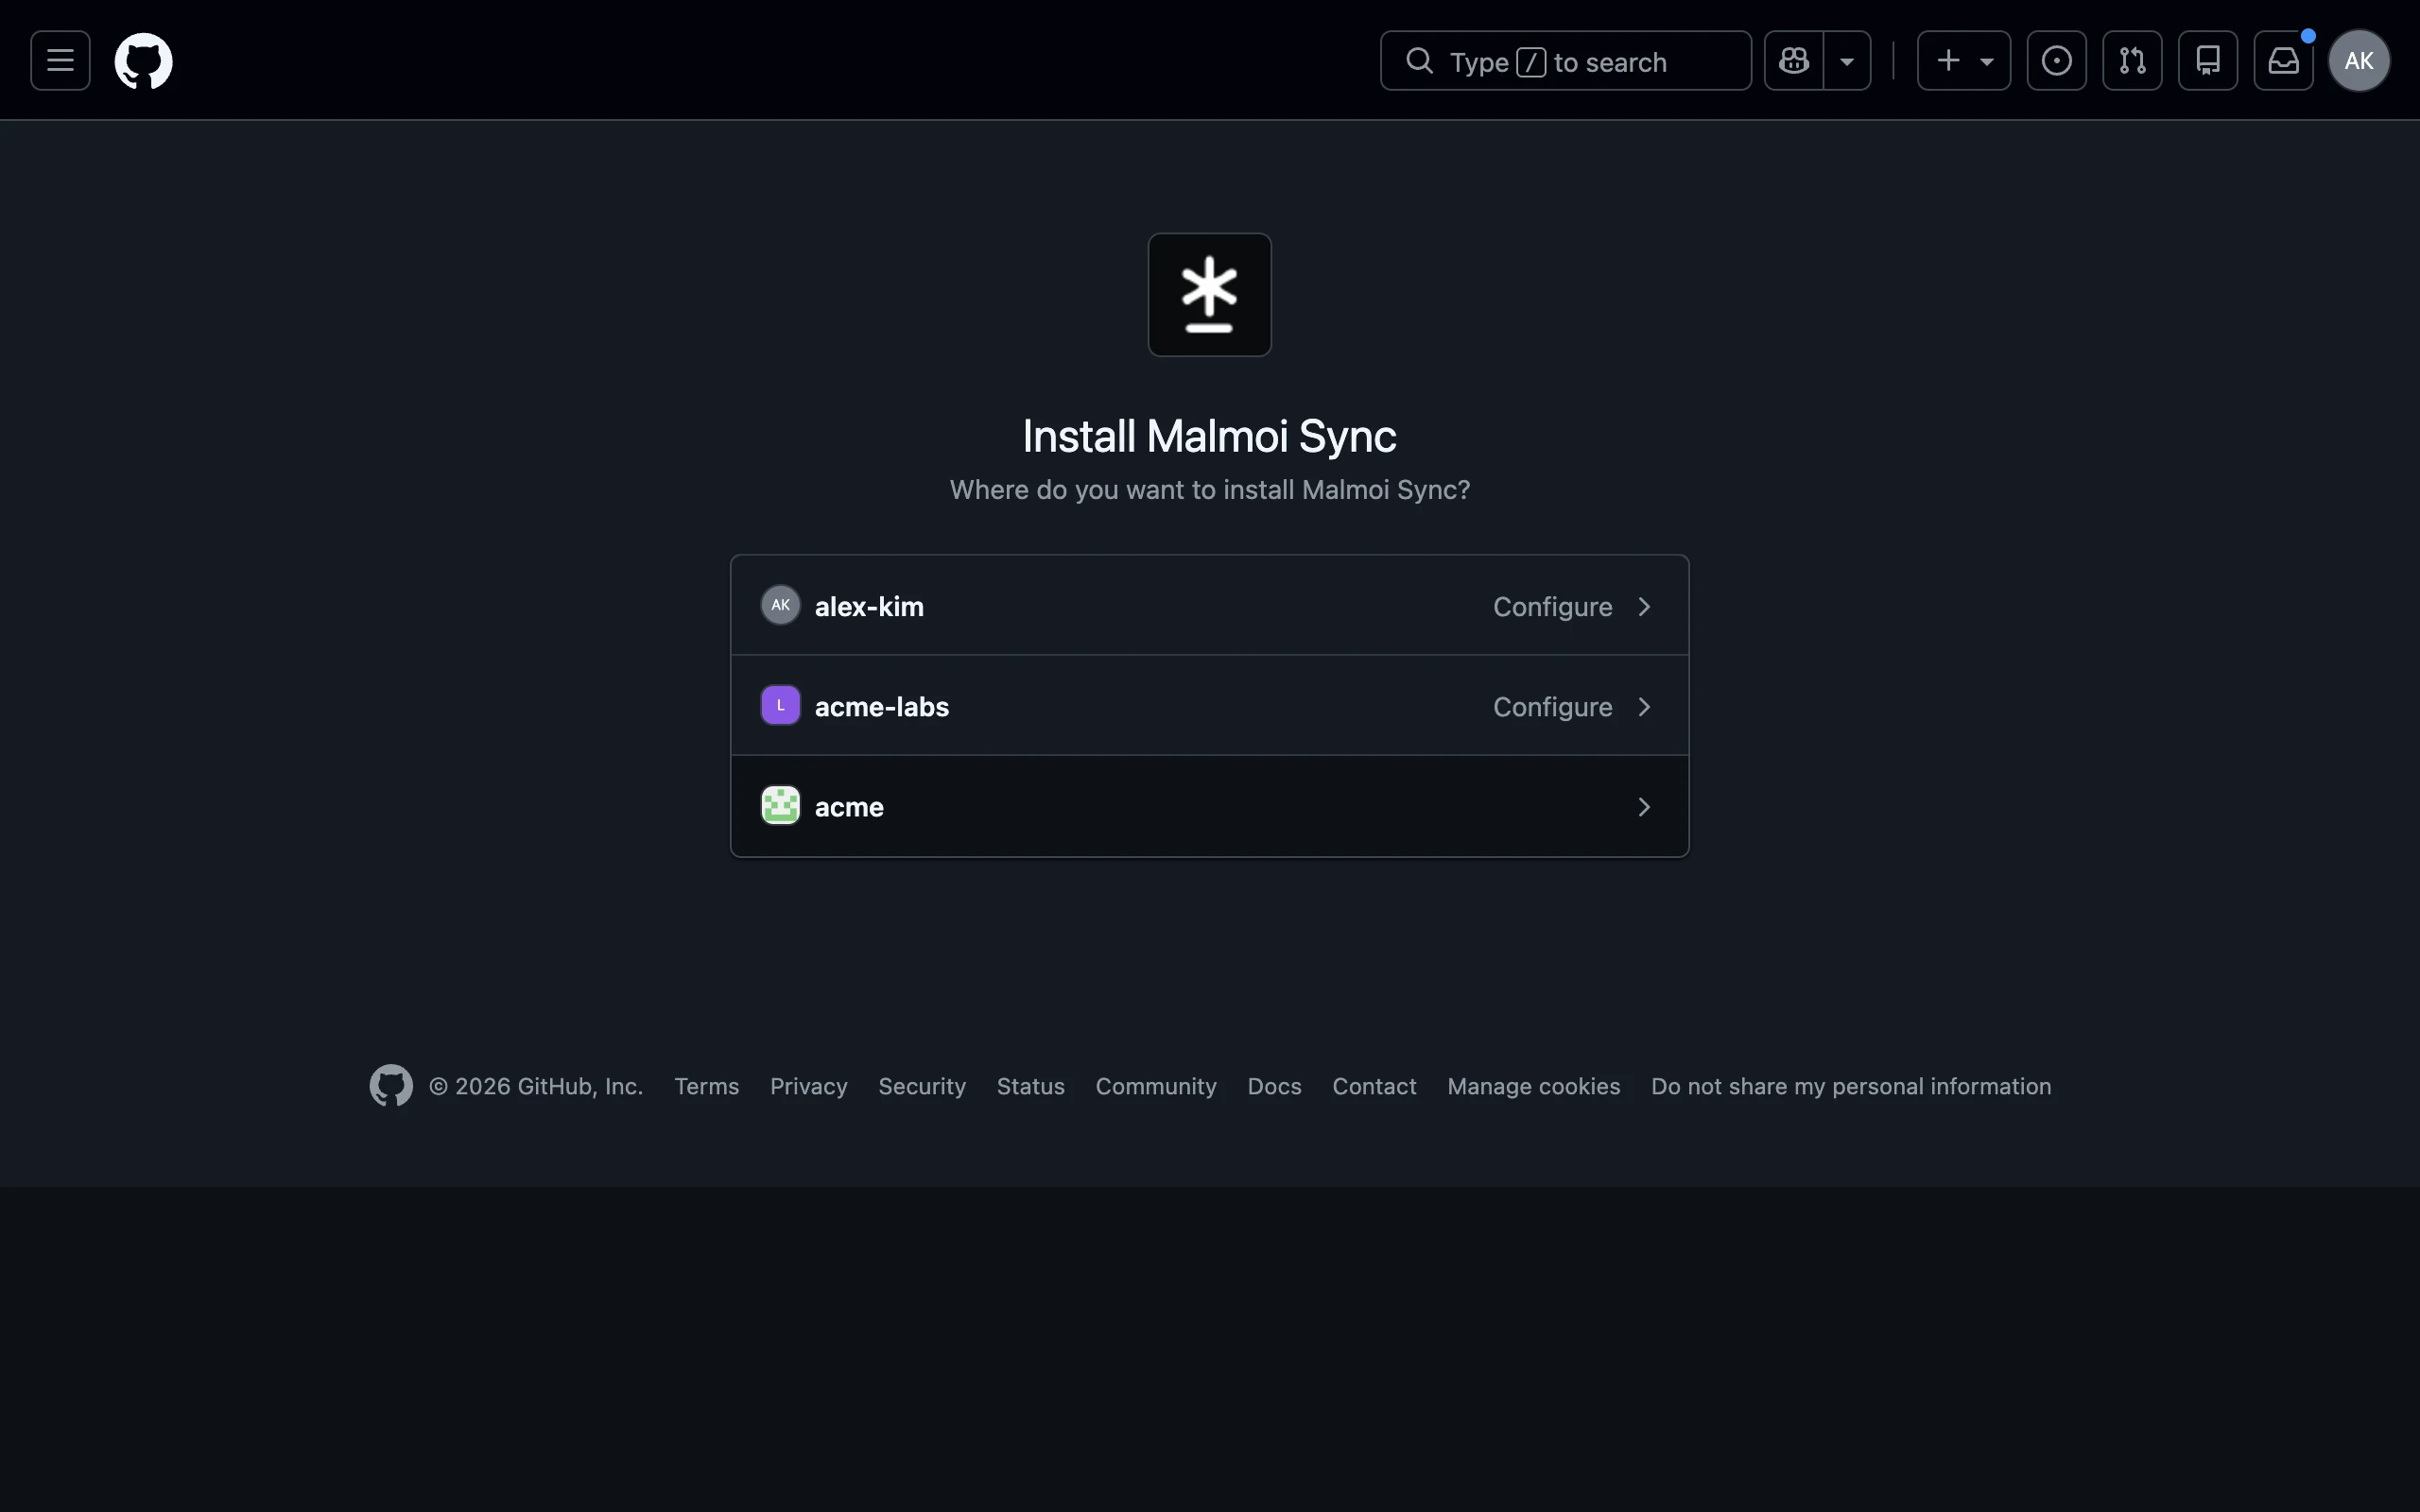
Task: Open Copilot chat icon
Action: (x=1794, y=61)
